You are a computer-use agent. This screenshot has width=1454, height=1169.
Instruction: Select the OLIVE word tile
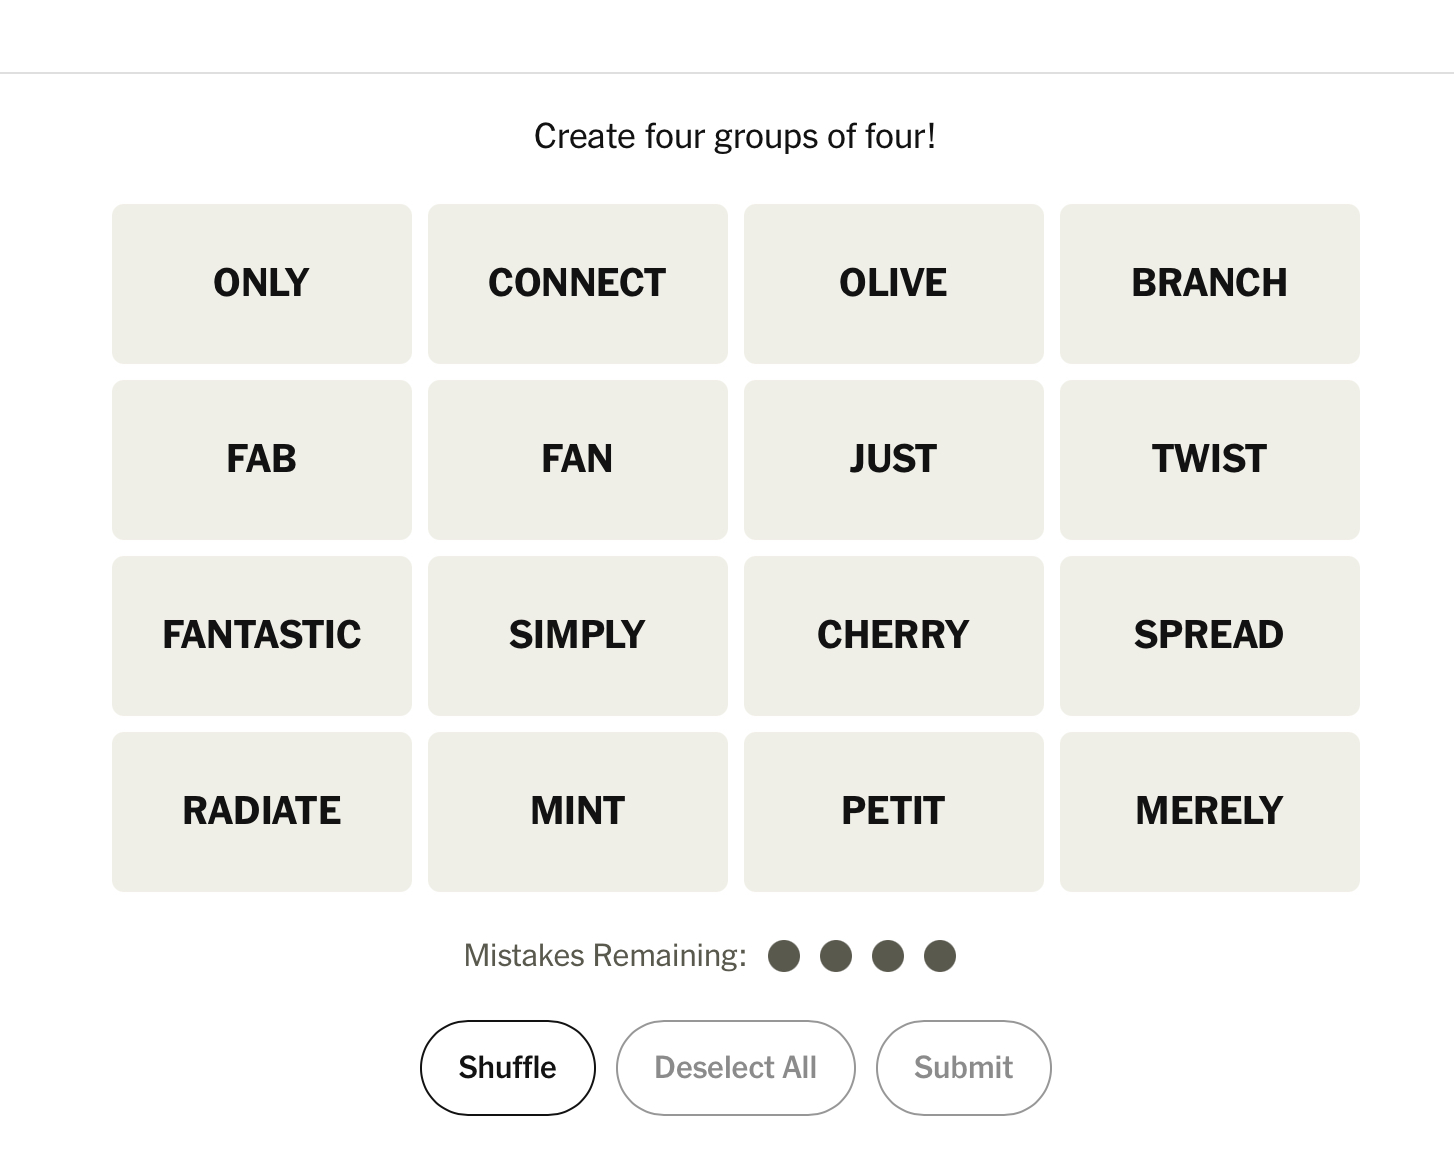(893, 283)
